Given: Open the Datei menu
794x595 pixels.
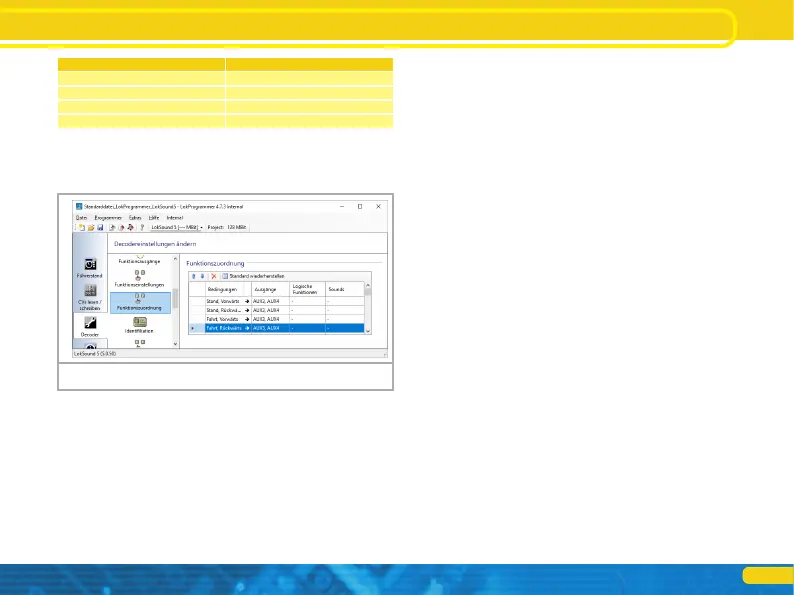Looking at the screenshot, I should [81, 216].
